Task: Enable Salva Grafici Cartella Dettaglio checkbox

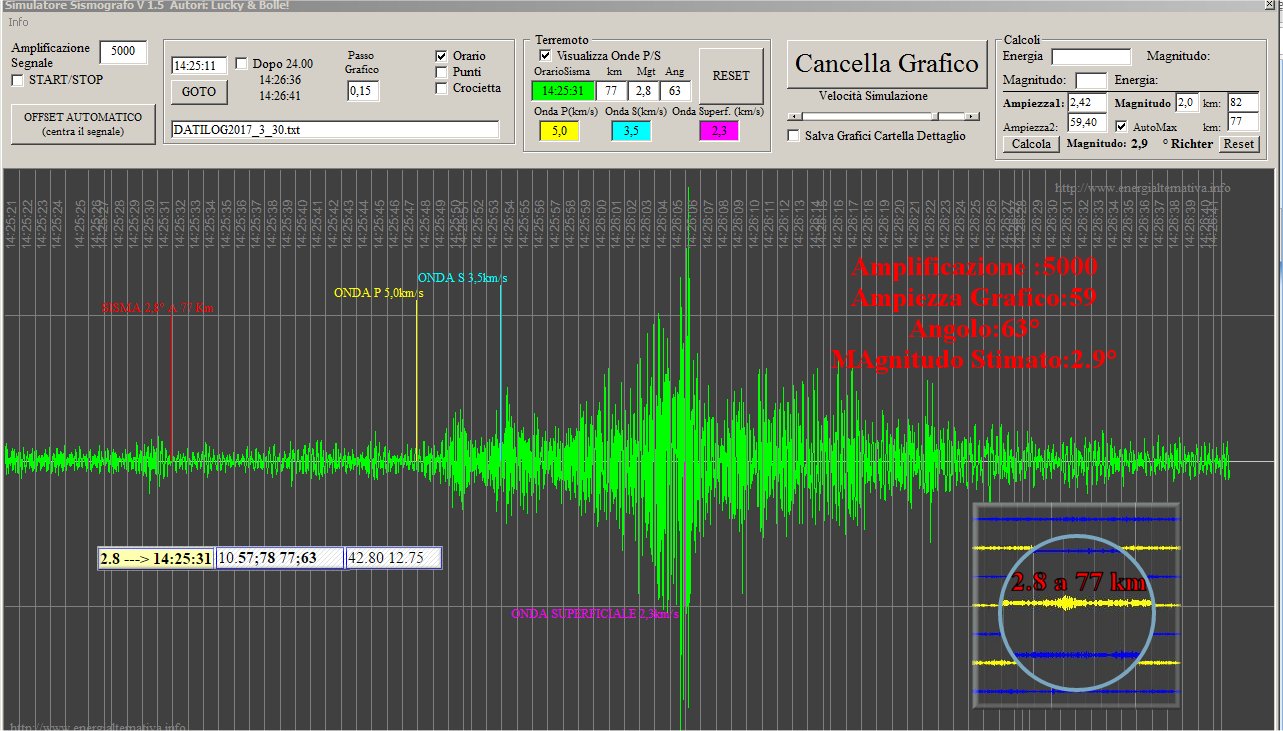Action: pos(794,135)
